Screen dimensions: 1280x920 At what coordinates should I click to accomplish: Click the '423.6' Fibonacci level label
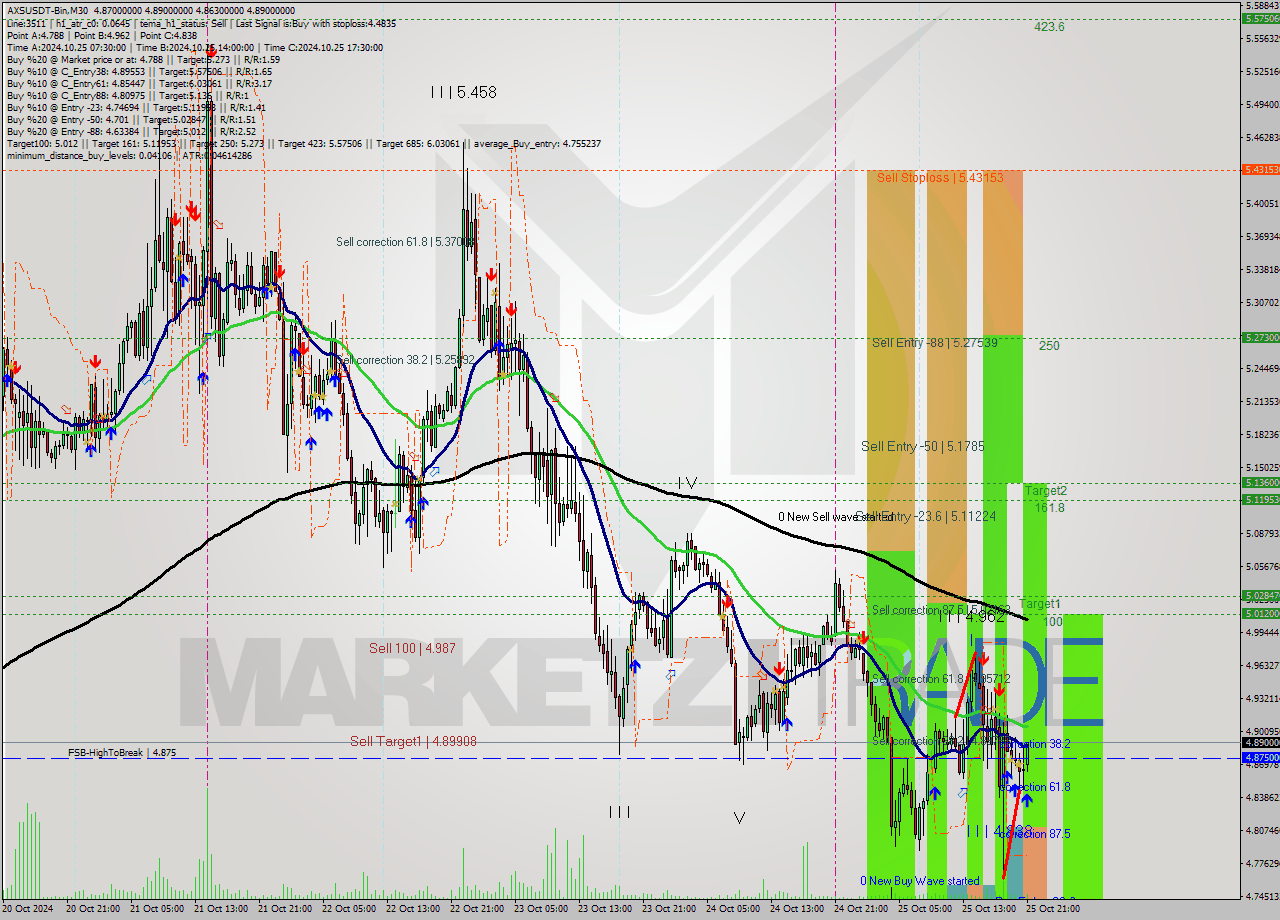click(x=1049, y=27)
